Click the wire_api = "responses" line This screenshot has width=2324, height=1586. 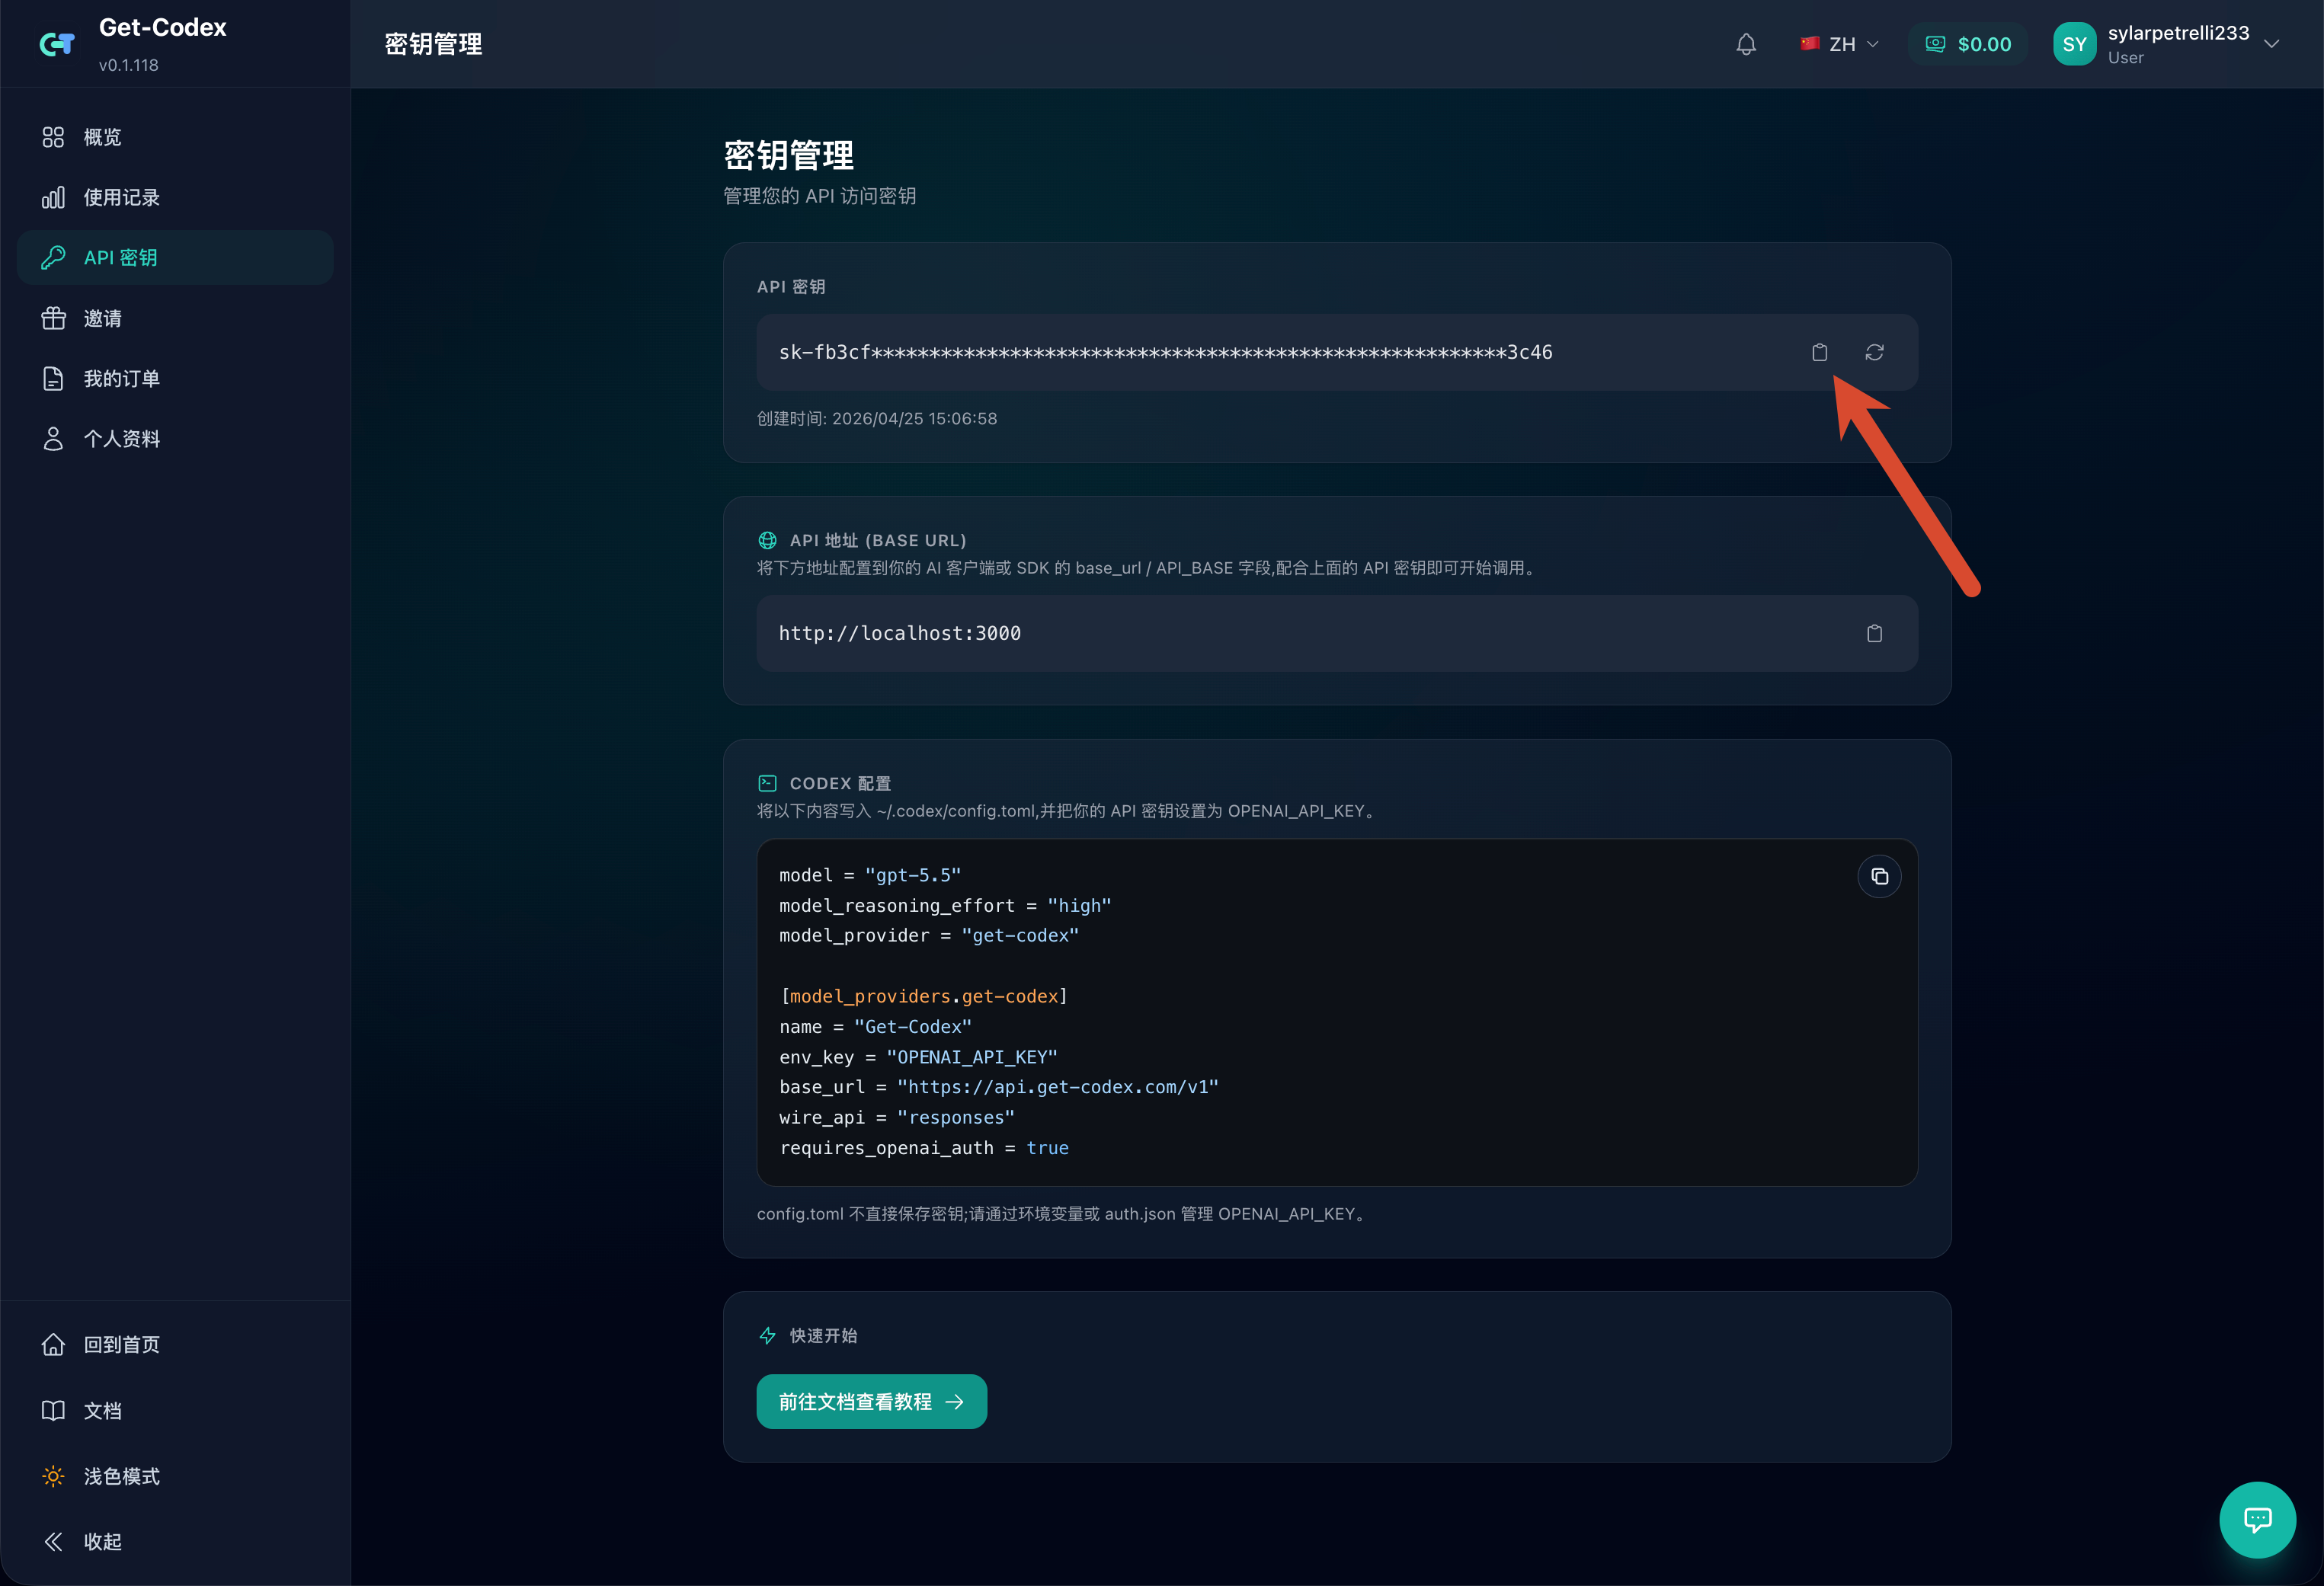[x=896, y=1117]
